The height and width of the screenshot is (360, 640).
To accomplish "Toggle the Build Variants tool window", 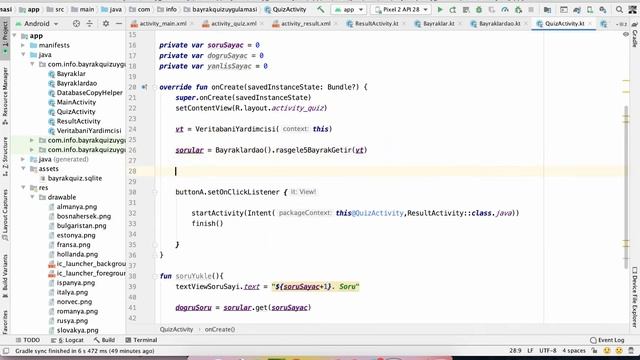I will point(5,276).
